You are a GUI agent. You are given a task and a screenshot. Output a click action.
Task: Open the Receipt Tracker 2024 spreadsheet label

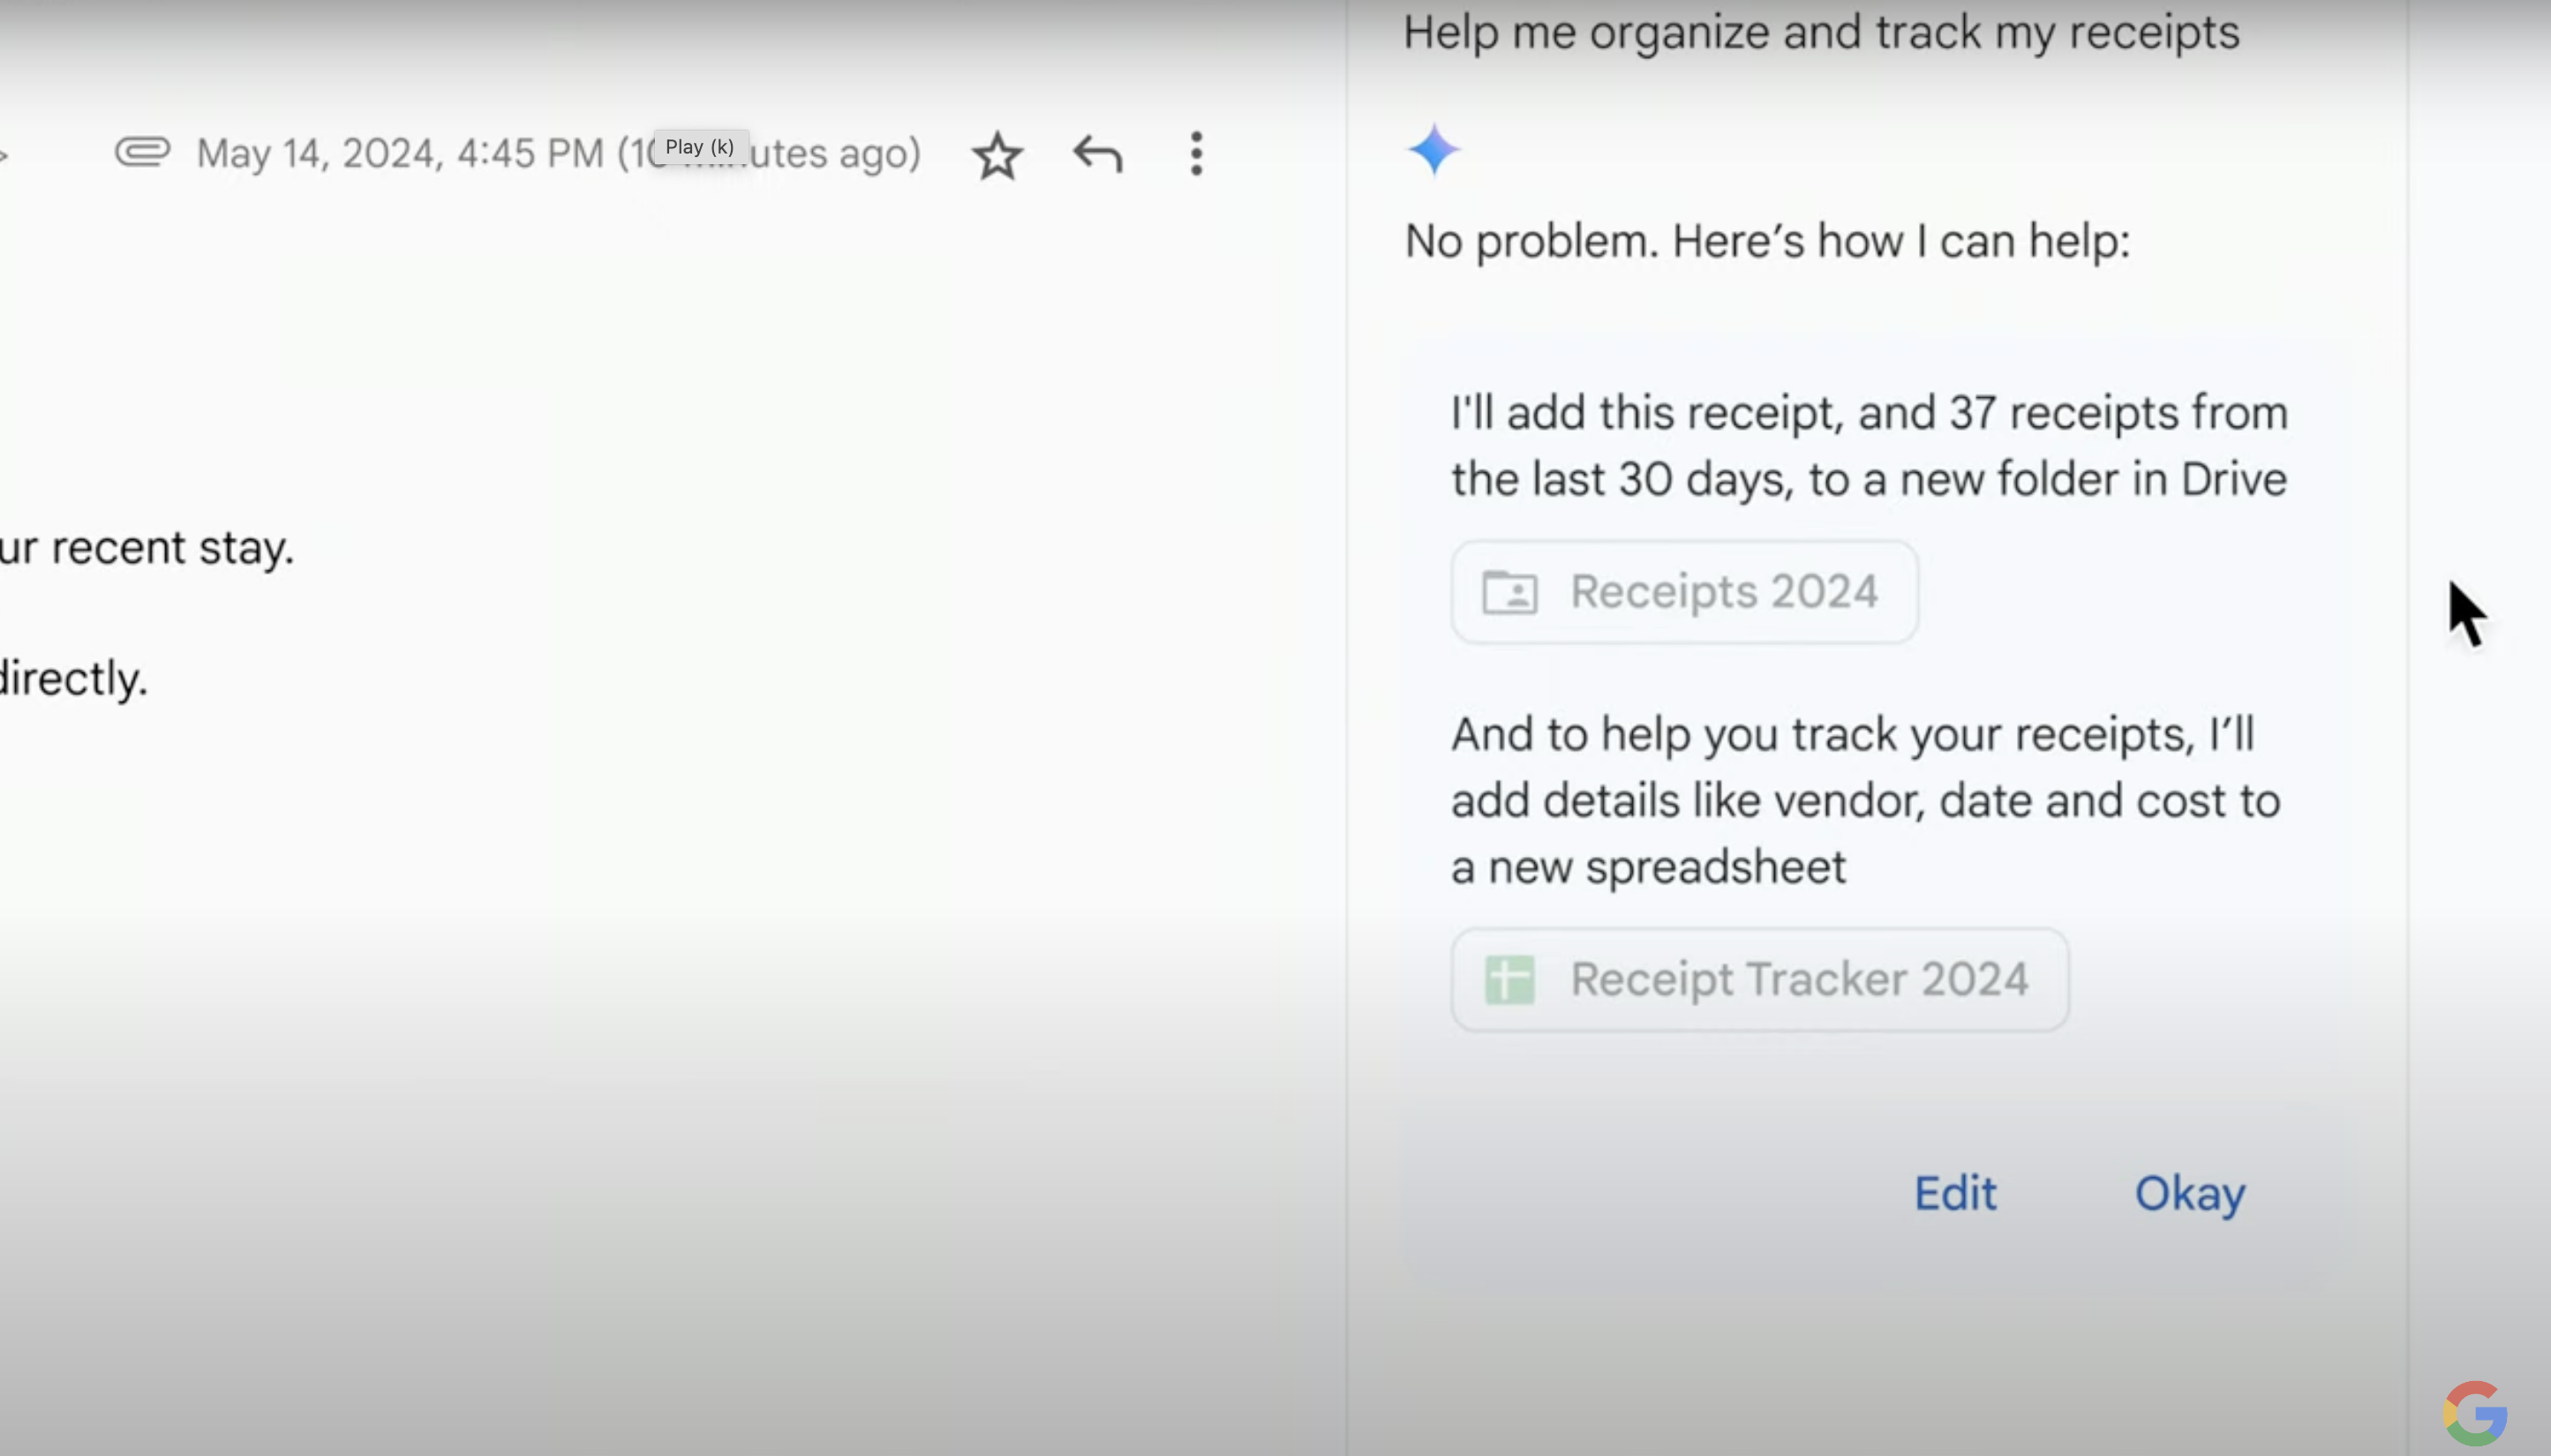coord(1799,979)
